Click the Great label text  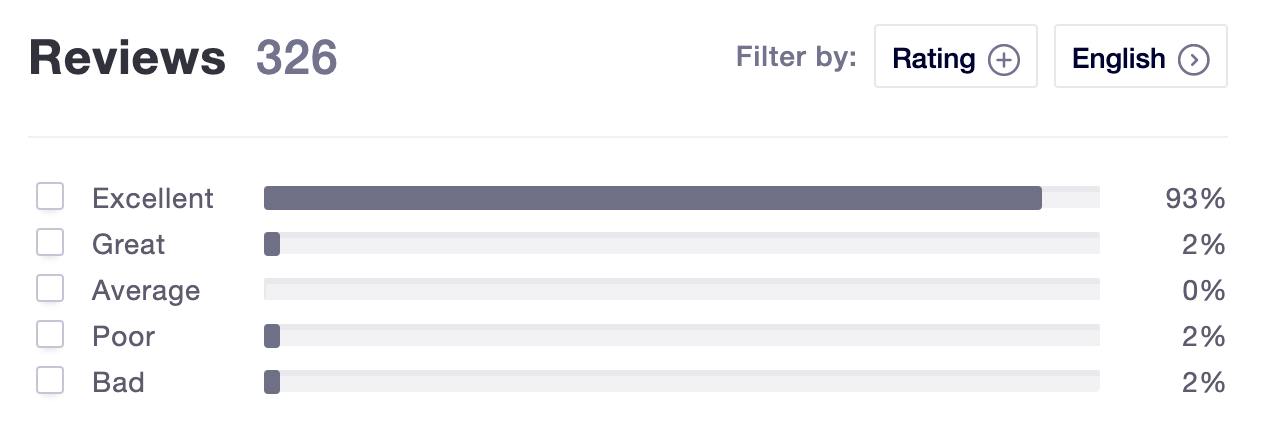click(128, 244)
